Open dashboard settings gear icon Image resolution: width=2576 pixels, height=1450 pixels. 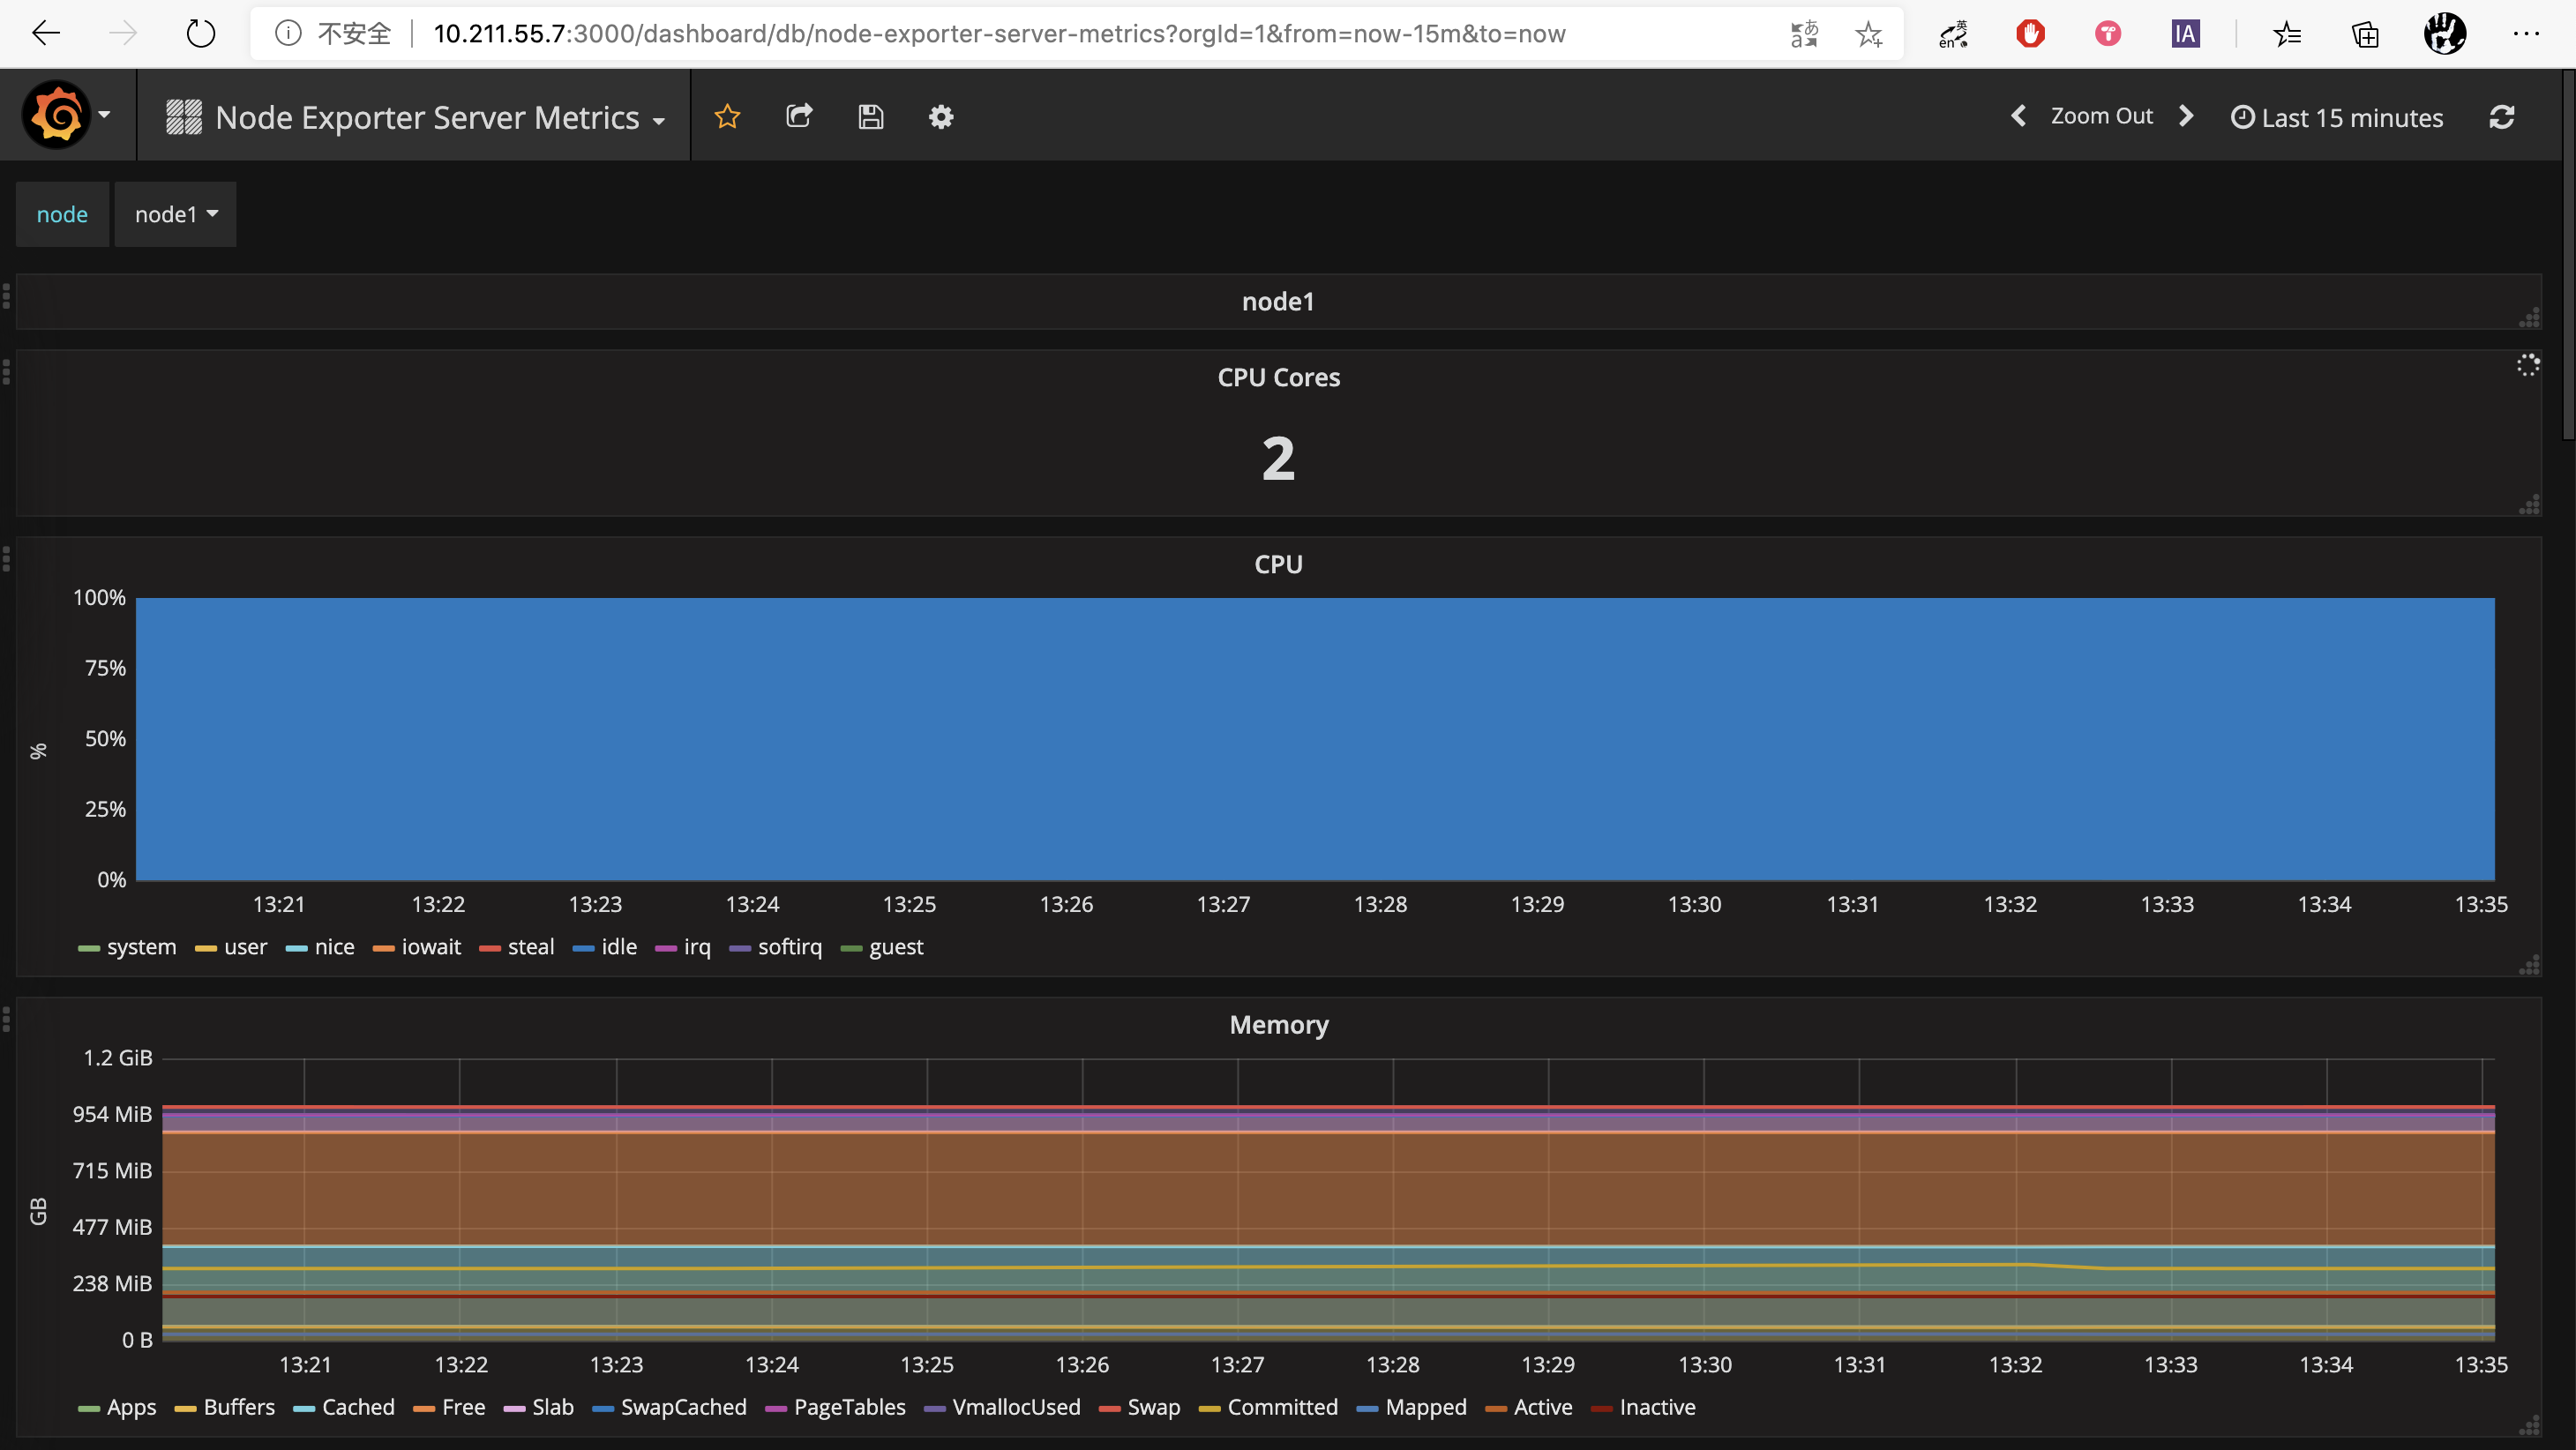(x=941, y=117)
